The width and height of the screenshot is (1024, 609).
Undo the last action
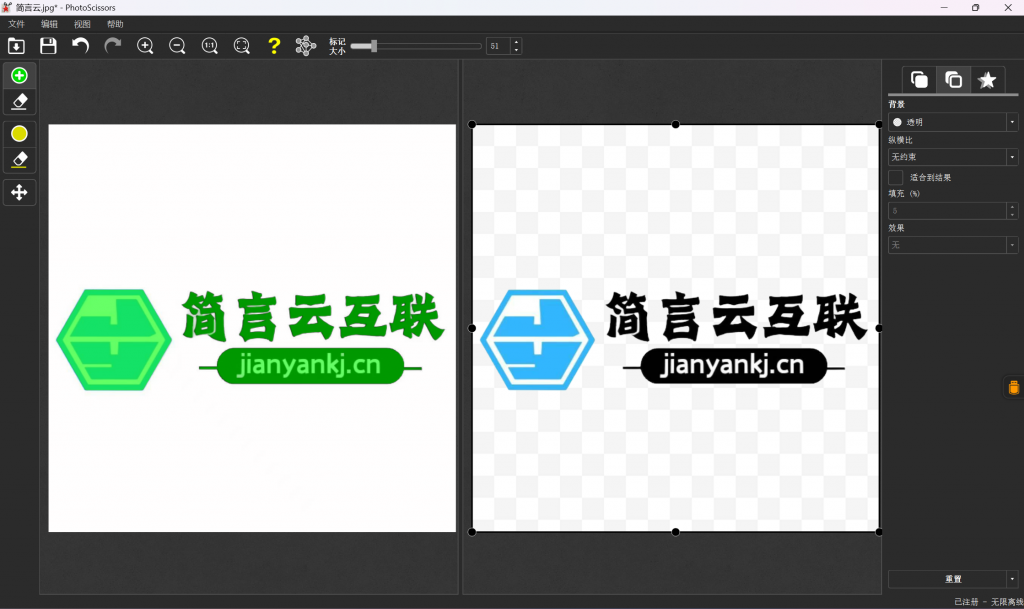[x=80, y=46]
